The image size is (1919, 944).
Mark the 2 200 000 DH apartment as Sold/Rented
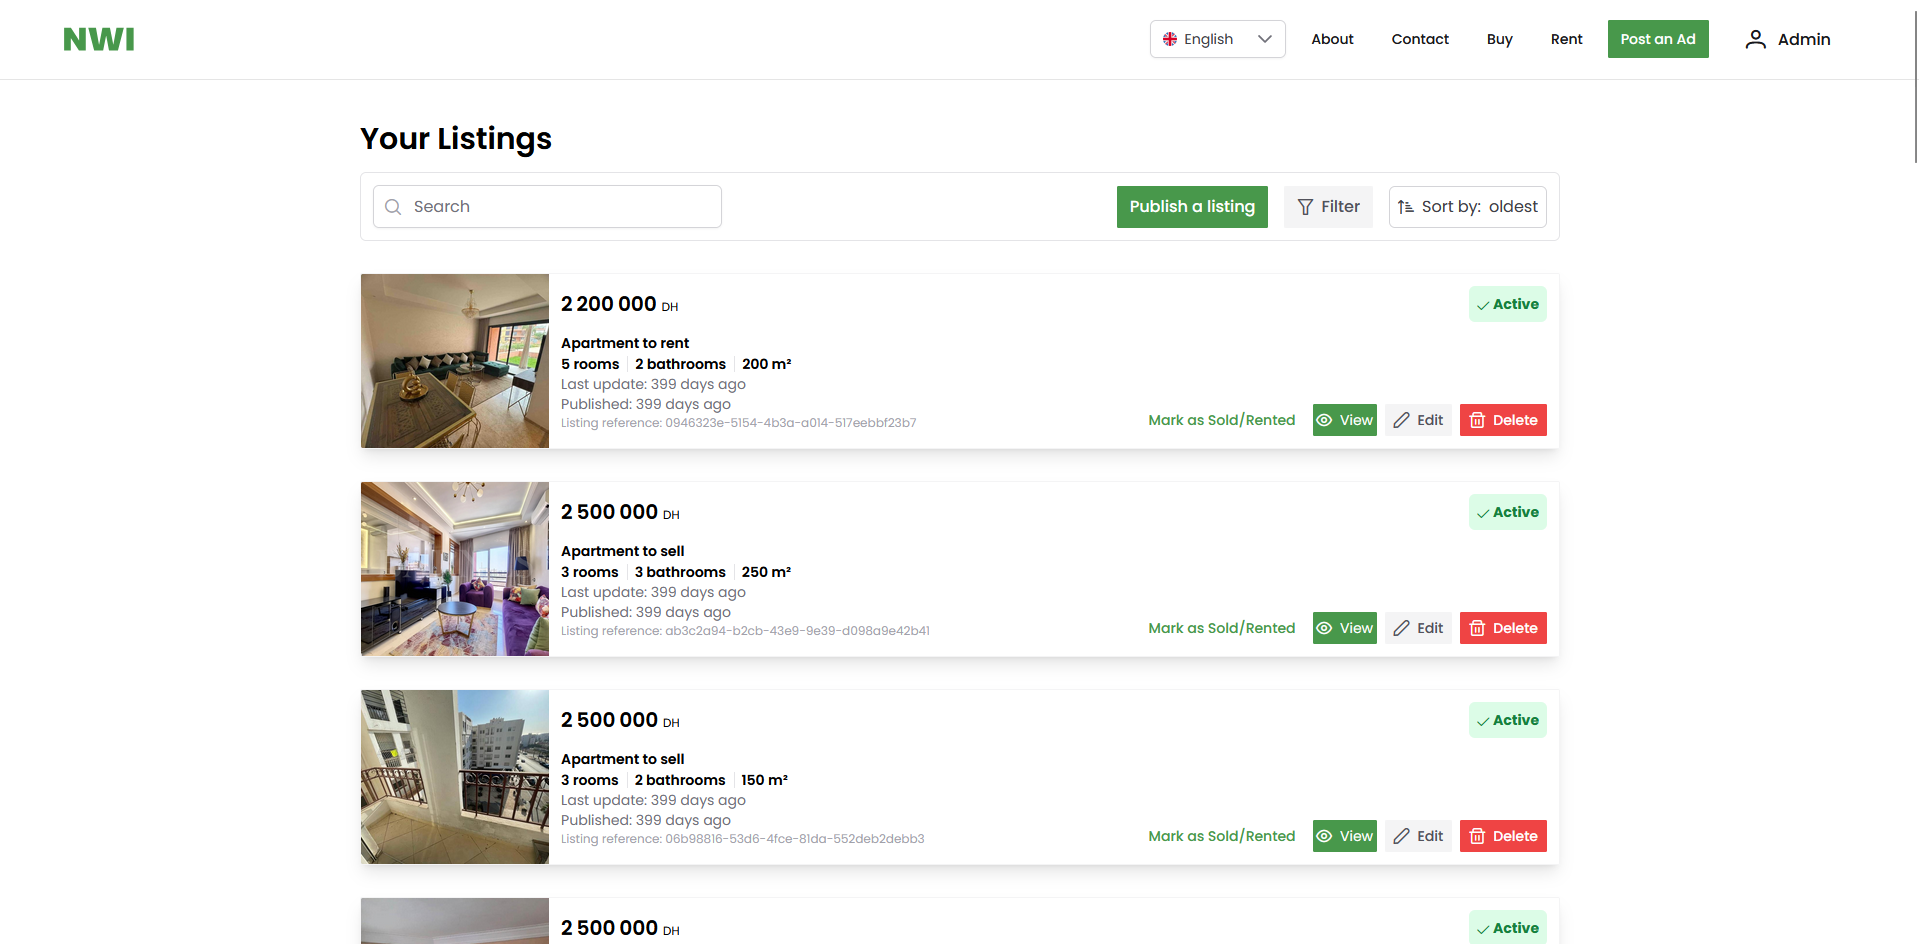(1222, 420)
